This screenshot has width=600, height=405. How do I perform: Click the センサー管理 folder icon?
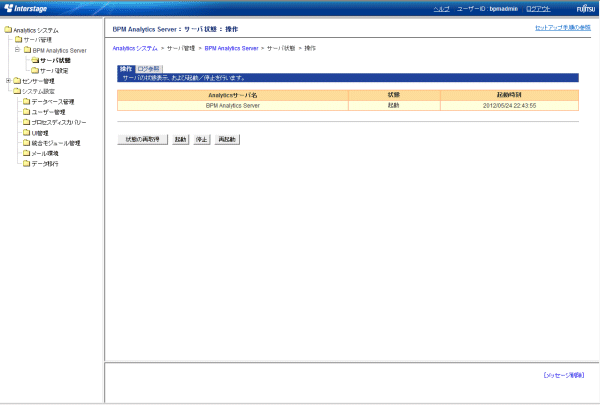(x=17, y=81)
